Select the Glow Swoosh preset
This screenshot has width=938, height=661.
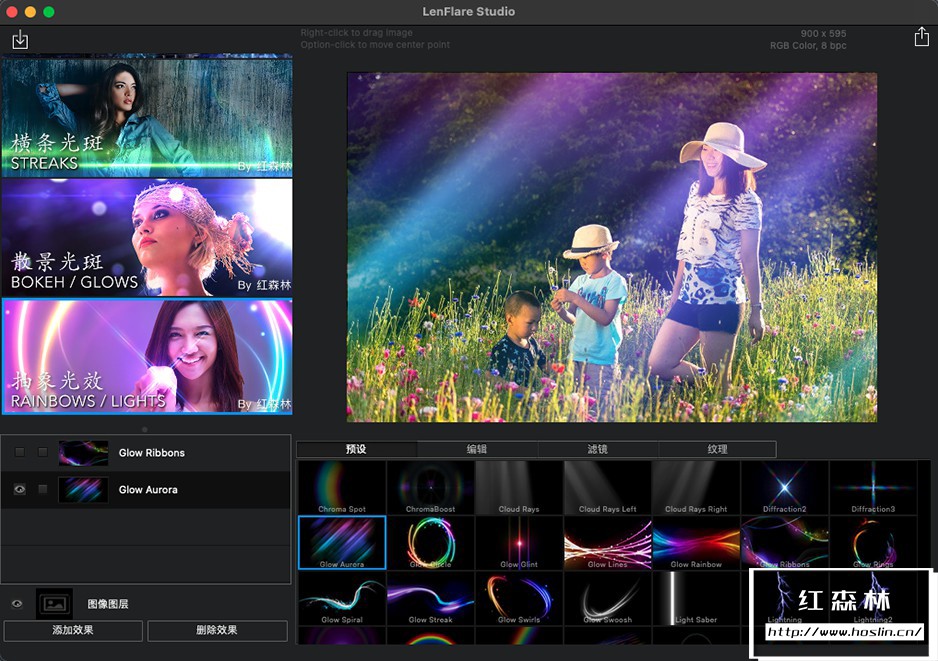[x=608, y=598]
